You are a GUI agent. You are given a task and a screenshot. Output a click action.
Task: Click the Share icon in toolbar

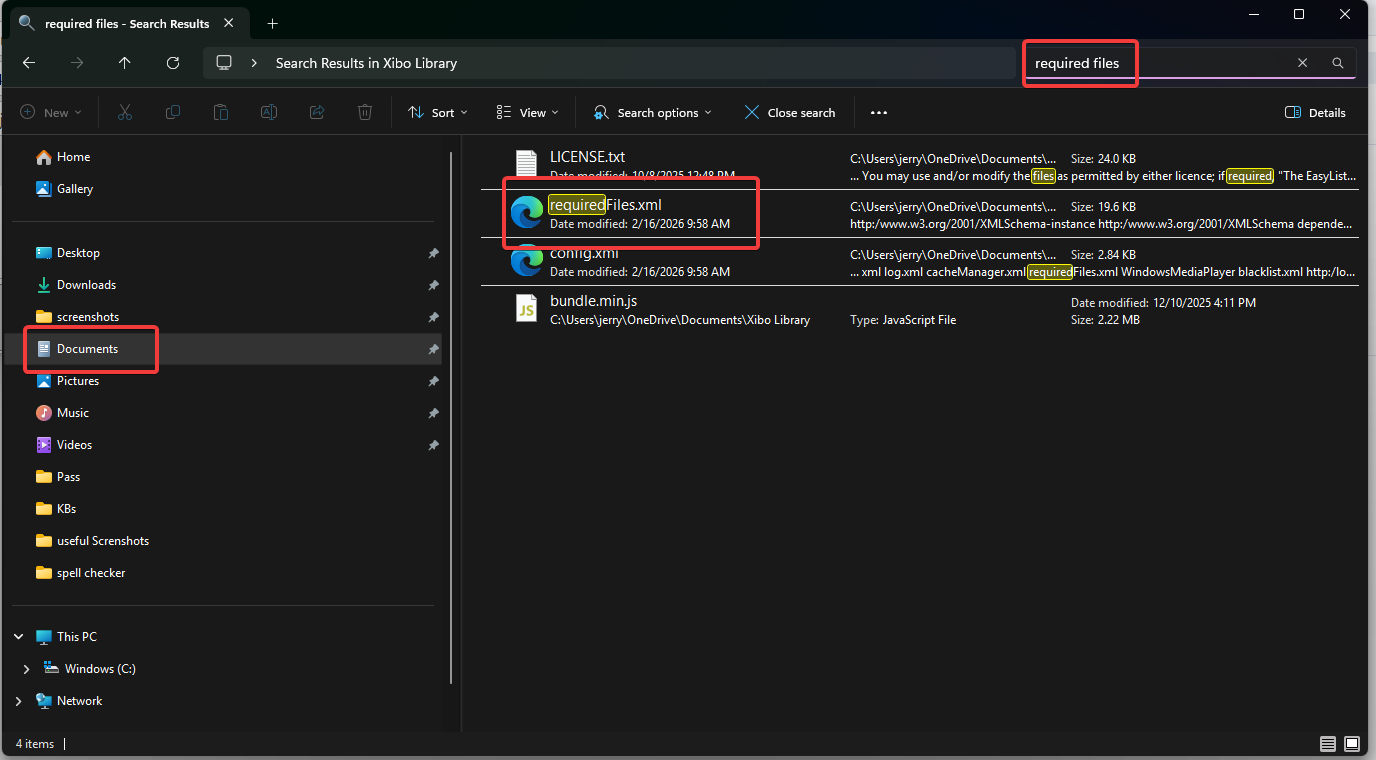(x=317, y=113)
